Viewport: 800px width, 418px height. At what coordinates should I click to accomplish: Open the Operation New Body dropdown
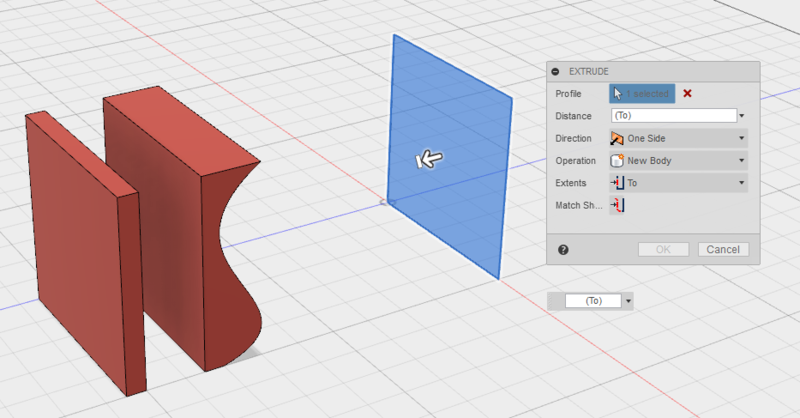point(679,161)
